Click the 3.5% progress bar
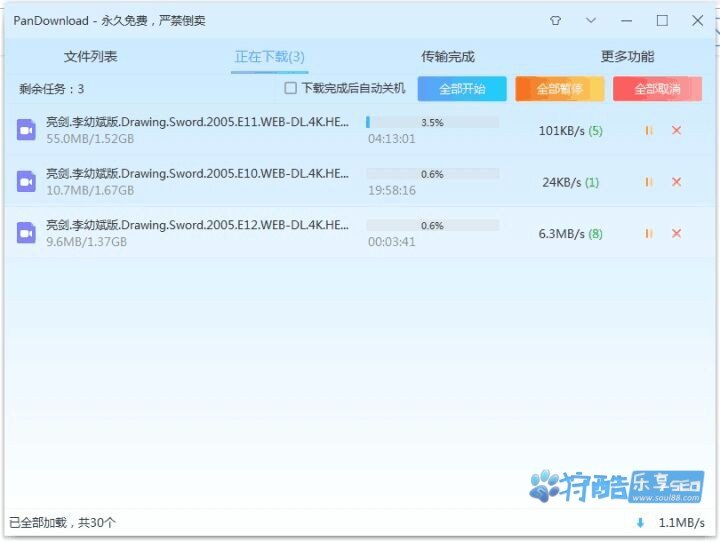Viewport: 720px width, 542px height. 433,122
